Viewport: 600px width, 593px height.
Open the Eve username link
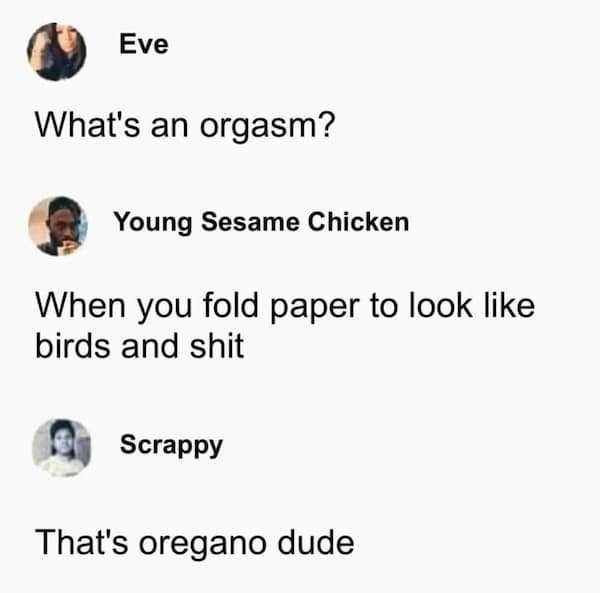pos(144,44)
